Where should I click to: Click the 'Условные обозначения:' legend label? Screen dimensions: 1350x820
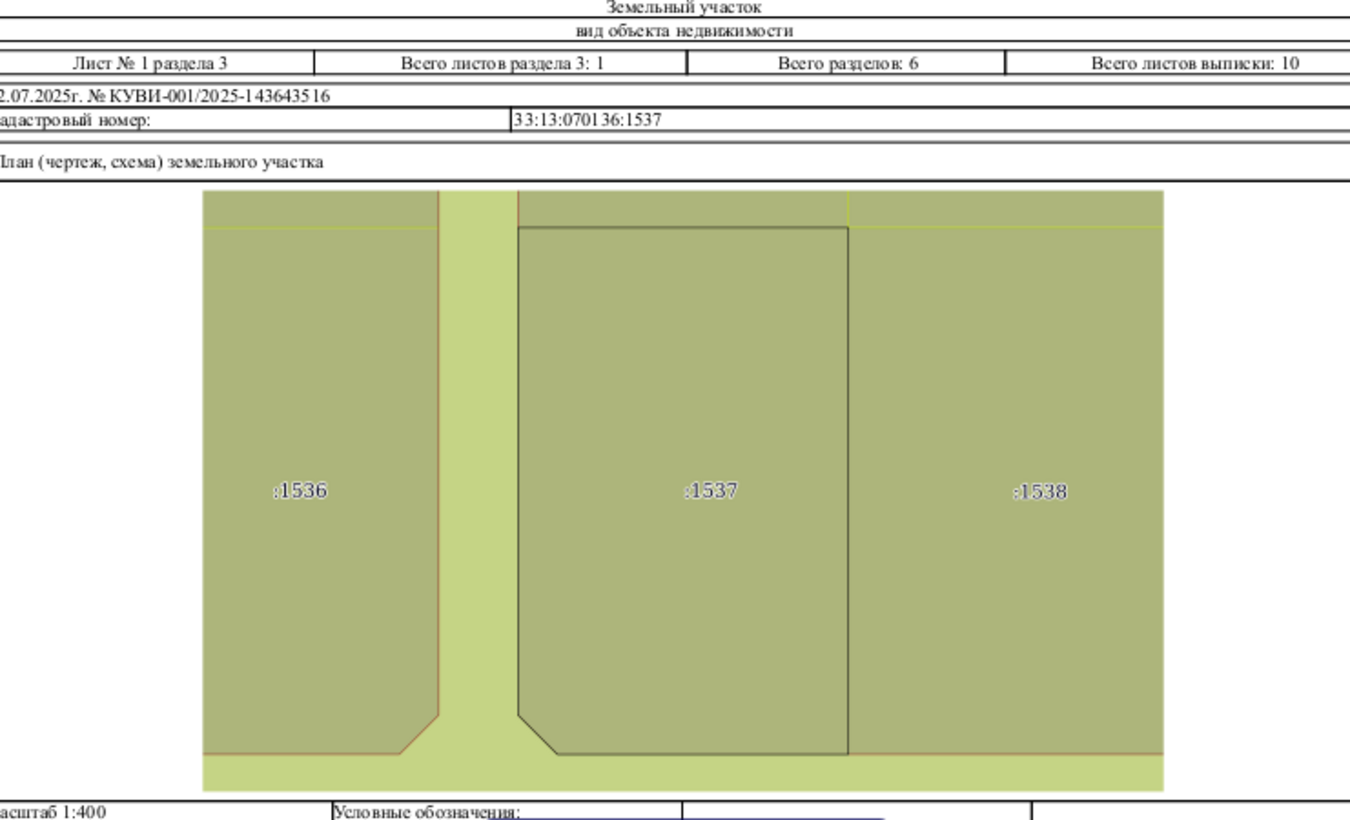pyautogui.click(x=427, y=812)
